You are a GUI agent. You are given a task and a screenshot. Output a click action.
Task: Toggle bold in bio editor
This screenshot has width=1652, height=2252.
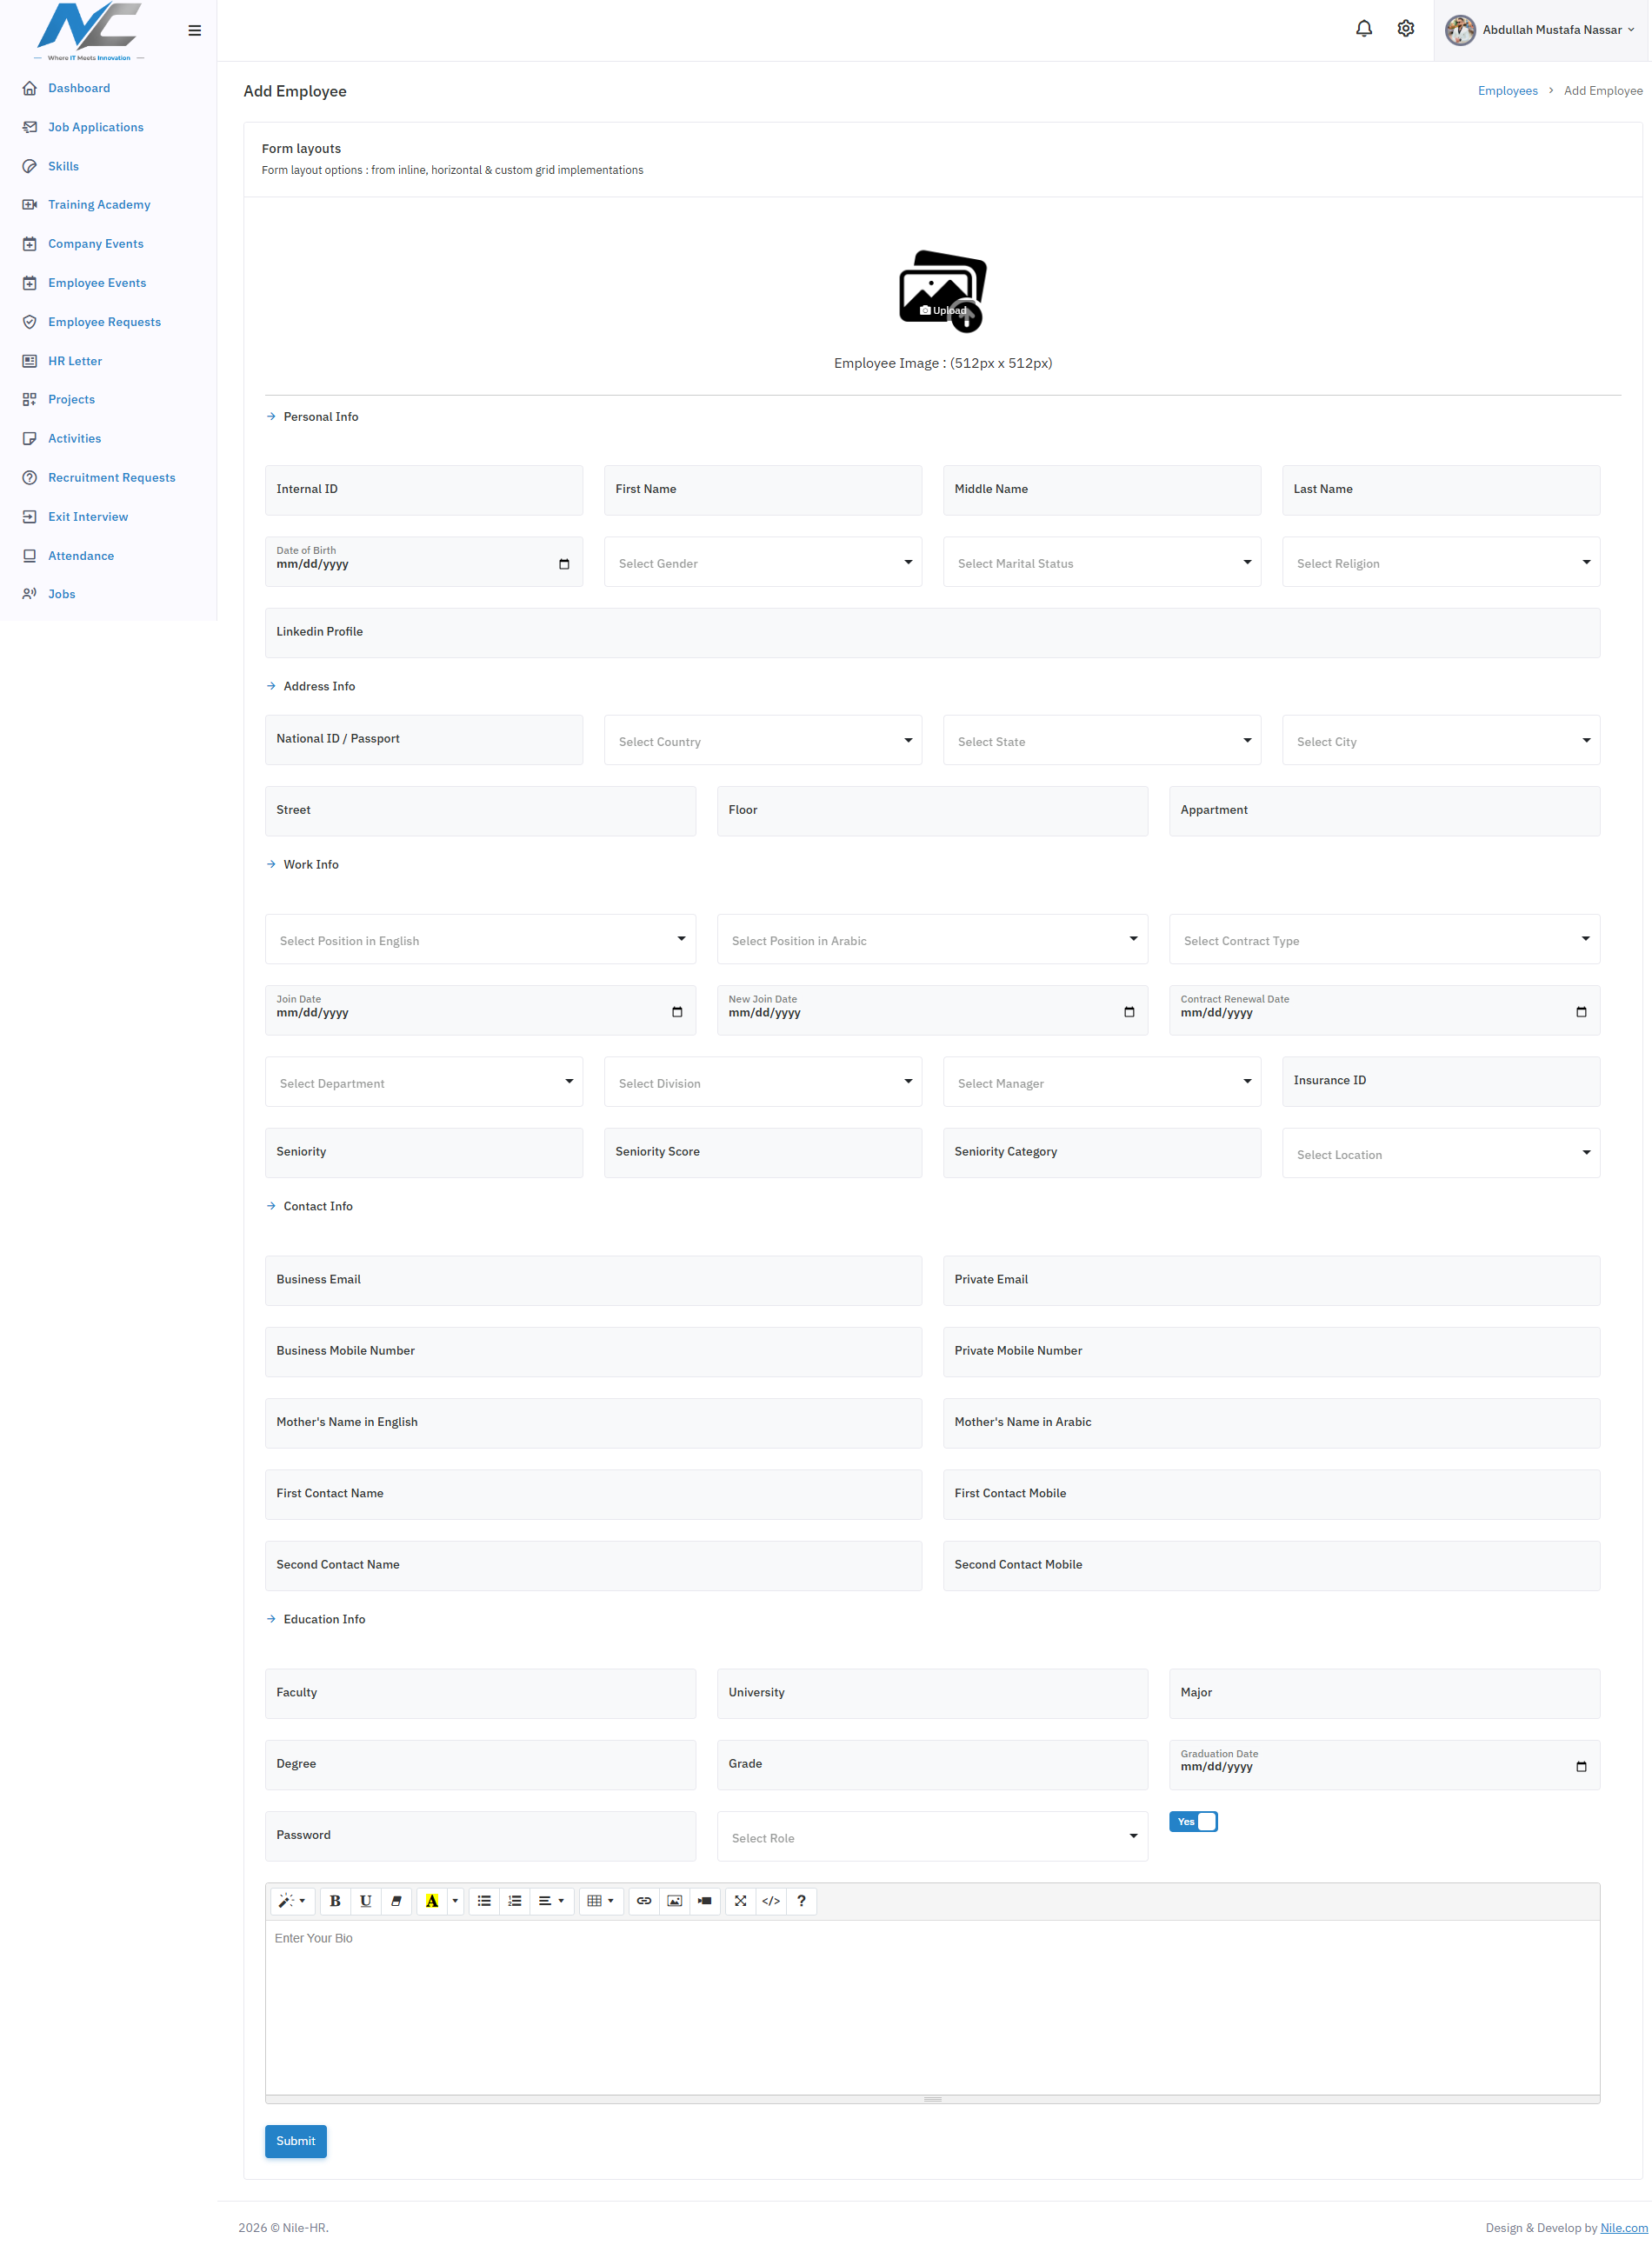(x=335, y=1901)
